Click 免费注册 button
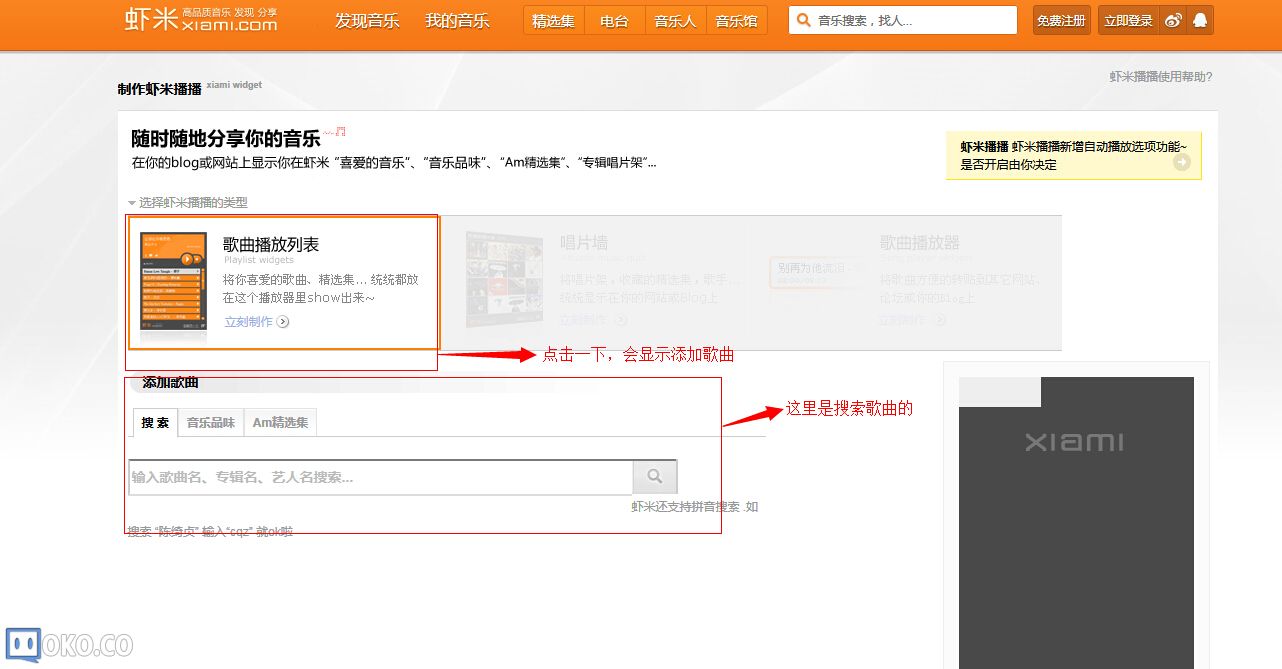Image resolution: width=1282 pixels, height=669 pixels. coord(1061,20)
